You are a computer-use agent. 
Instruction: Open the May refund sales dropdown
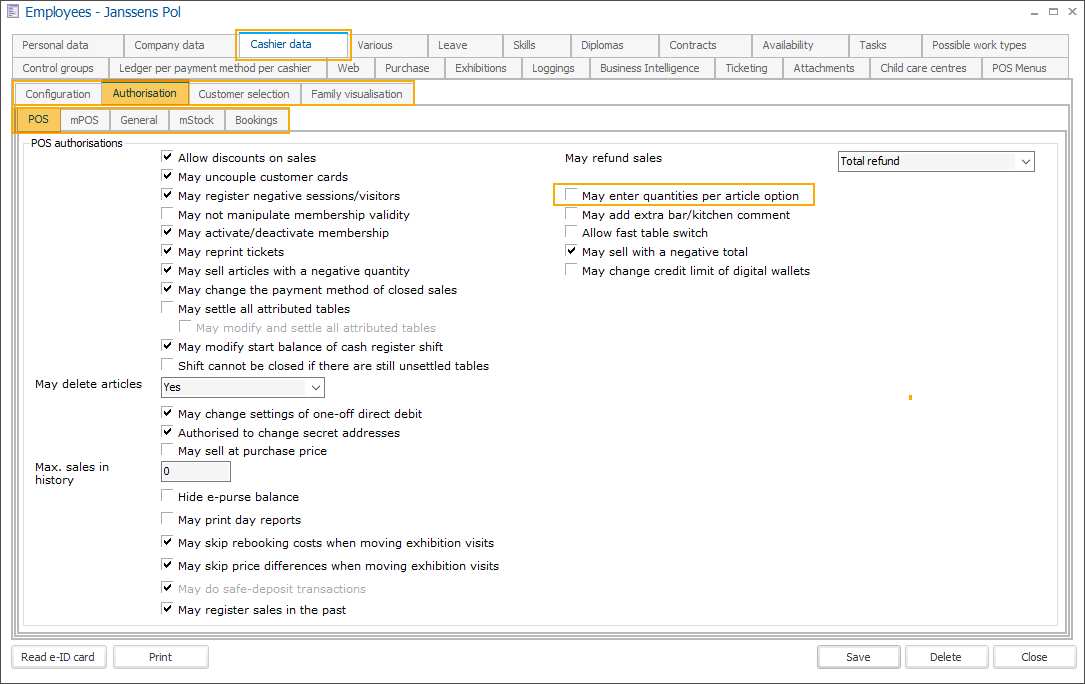point(1024,162)
